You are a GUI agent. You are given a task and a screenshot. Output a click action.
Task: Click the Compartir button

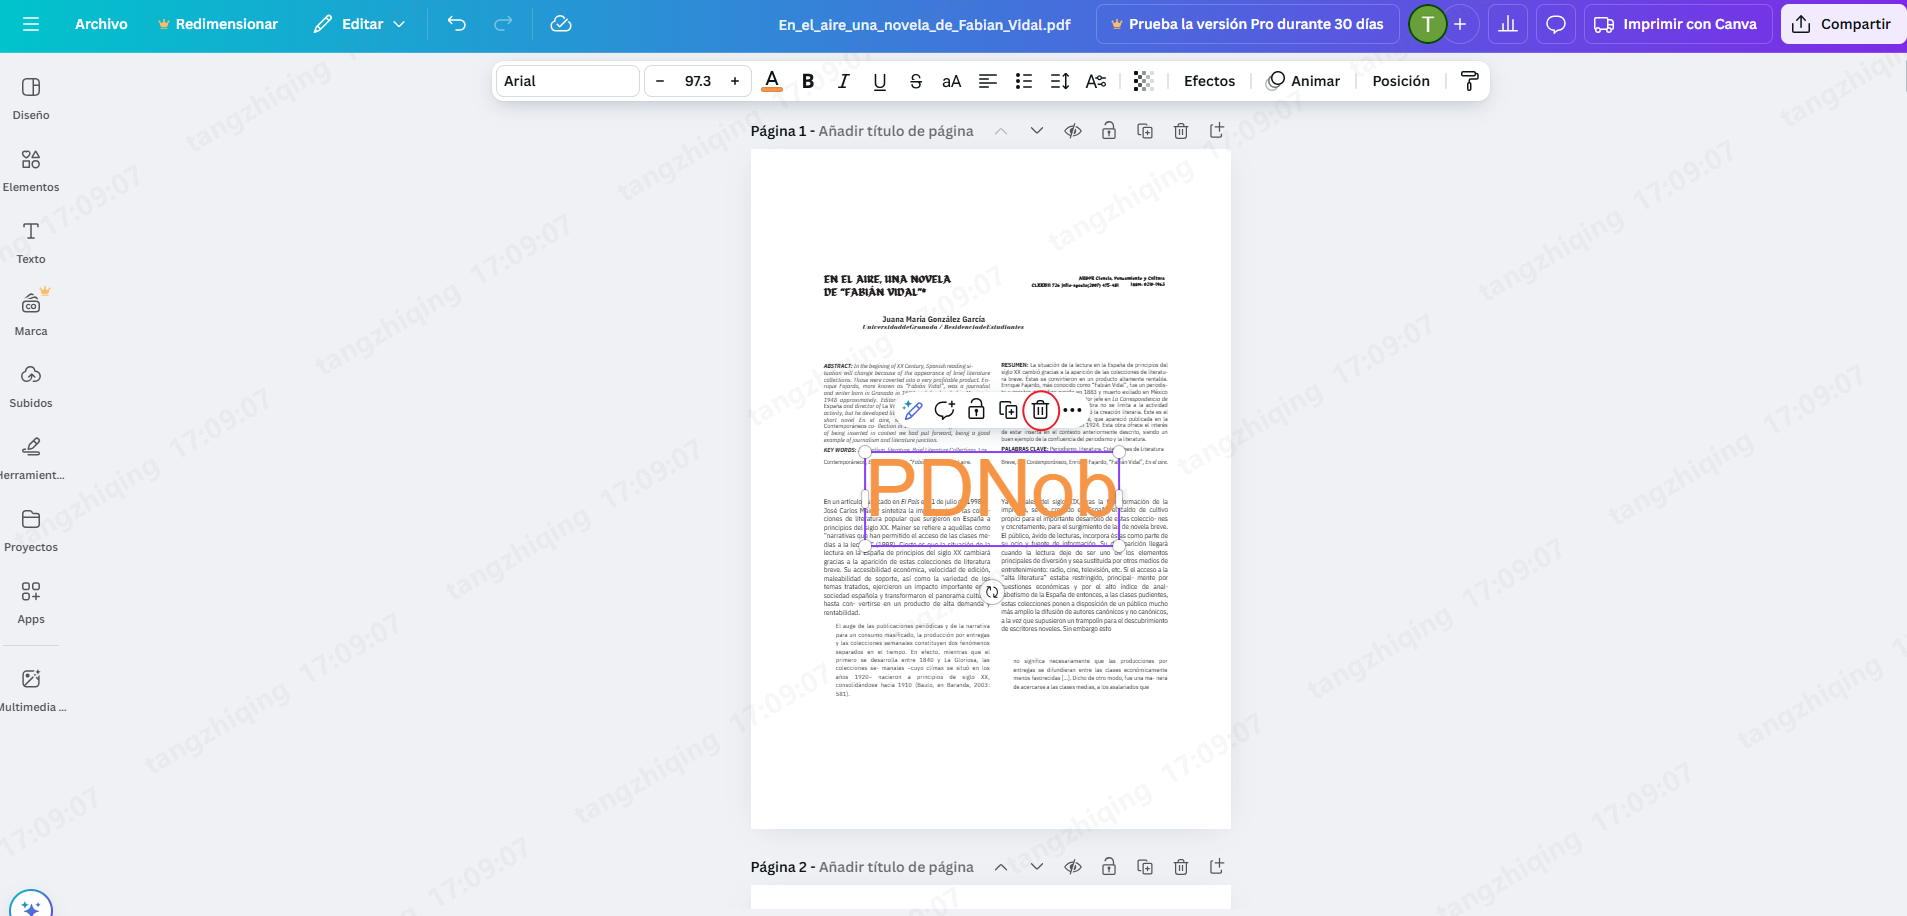click(x=1842, y=24)
